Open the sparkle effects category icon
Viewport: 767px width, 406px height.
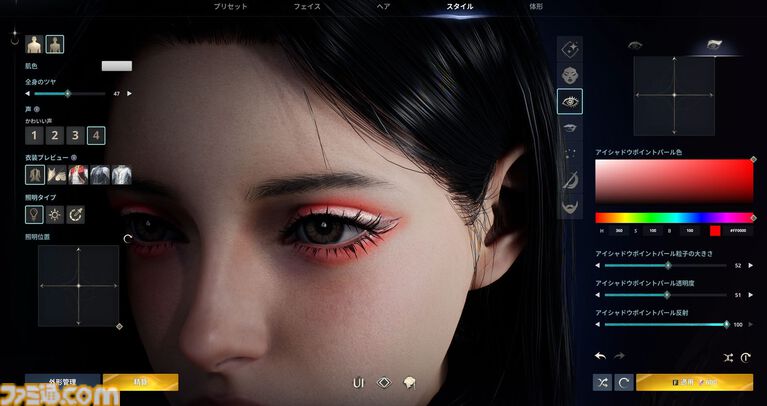pyautogui.click(x=570, y=49)
